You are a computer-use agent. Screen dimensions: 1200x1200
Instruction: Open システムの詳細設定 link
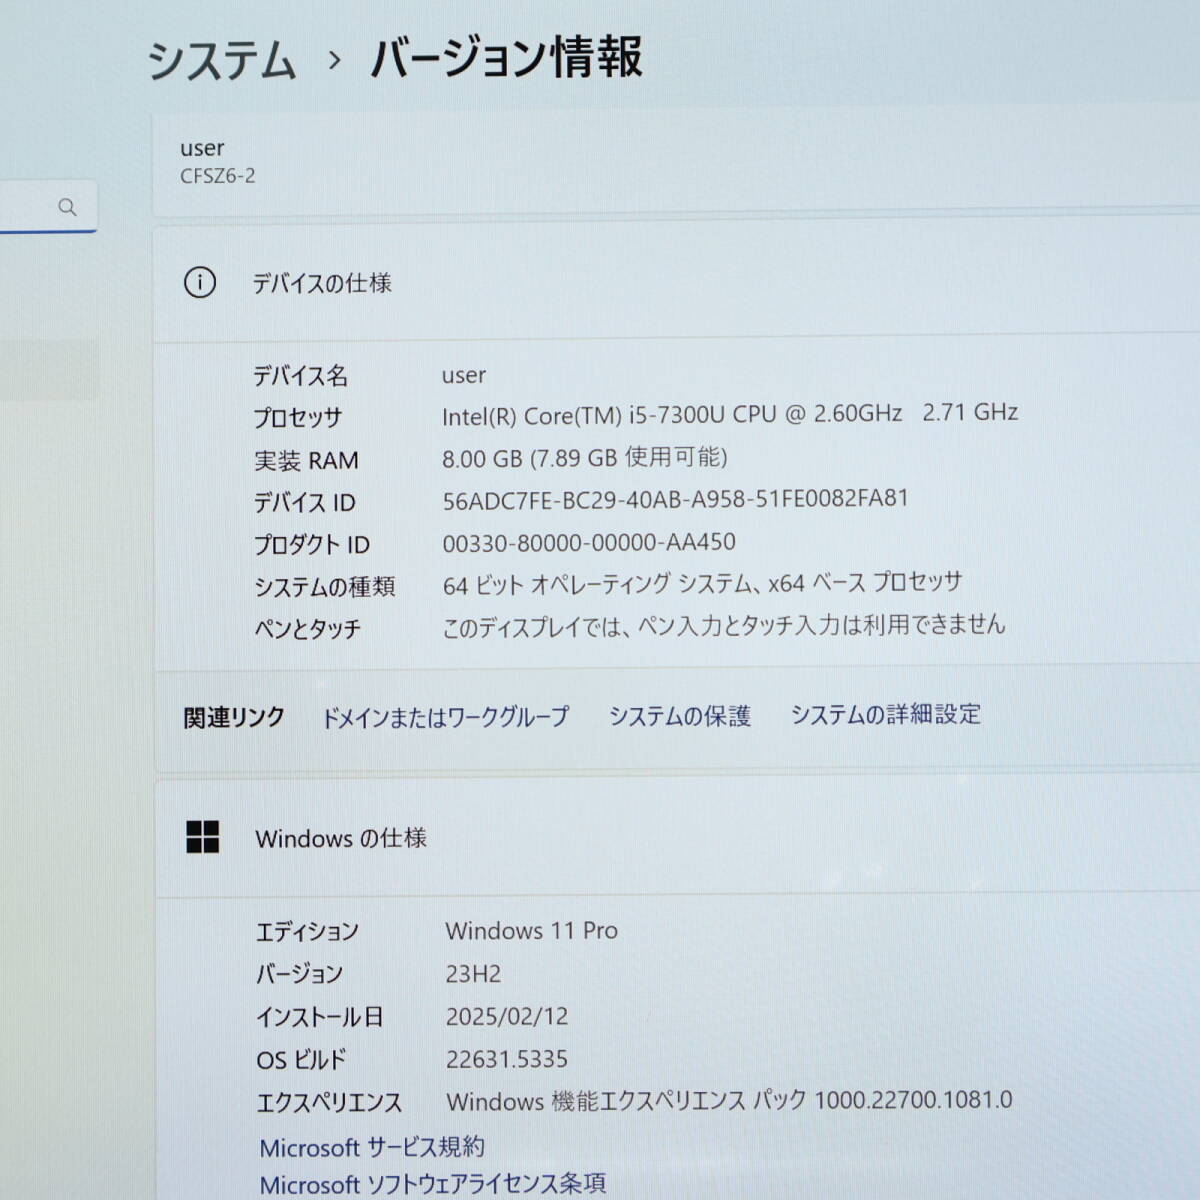(x=886, y=714)
